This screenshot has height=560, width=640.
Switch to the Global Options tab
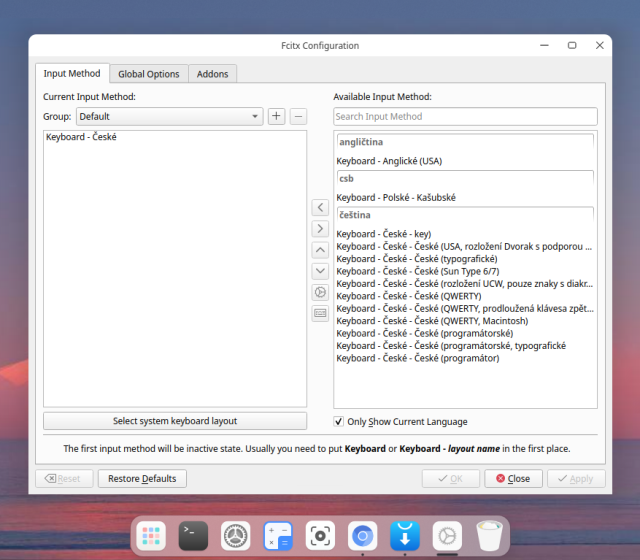pyautogui.click(x=148, y=74)
